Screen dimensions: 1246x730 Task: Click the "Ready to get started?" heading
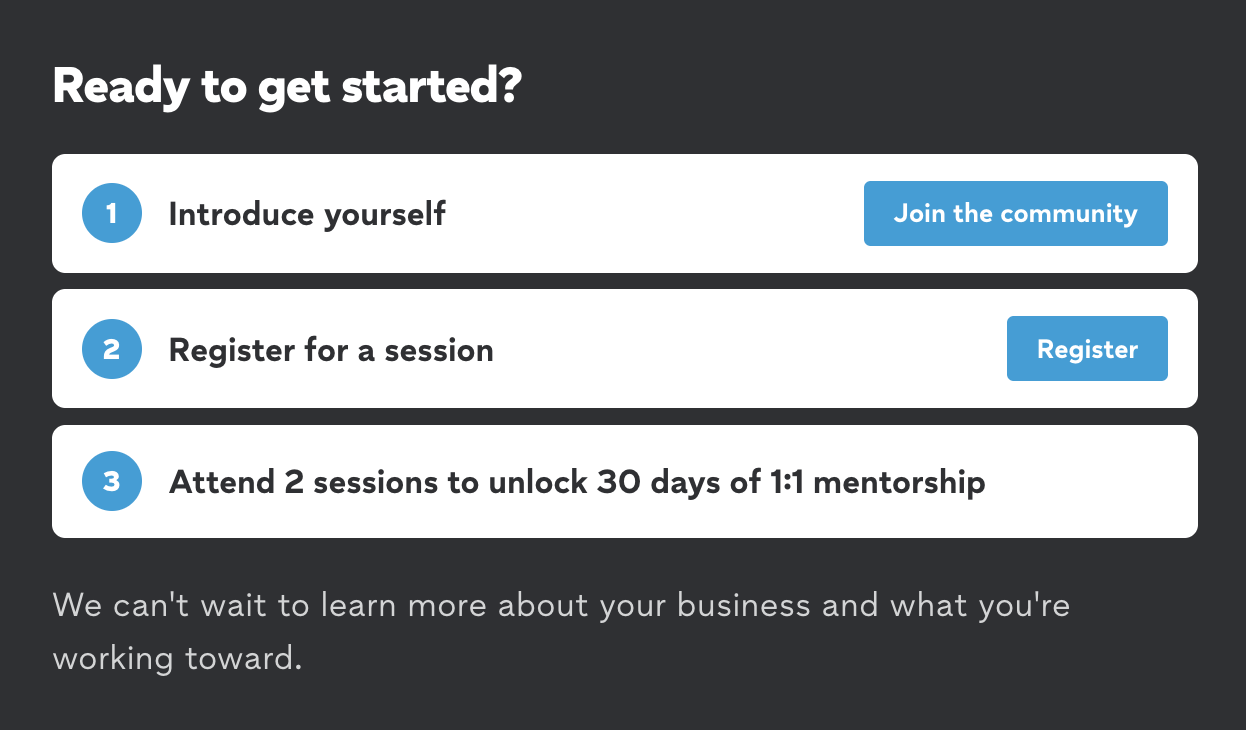(x=287, y=88)
